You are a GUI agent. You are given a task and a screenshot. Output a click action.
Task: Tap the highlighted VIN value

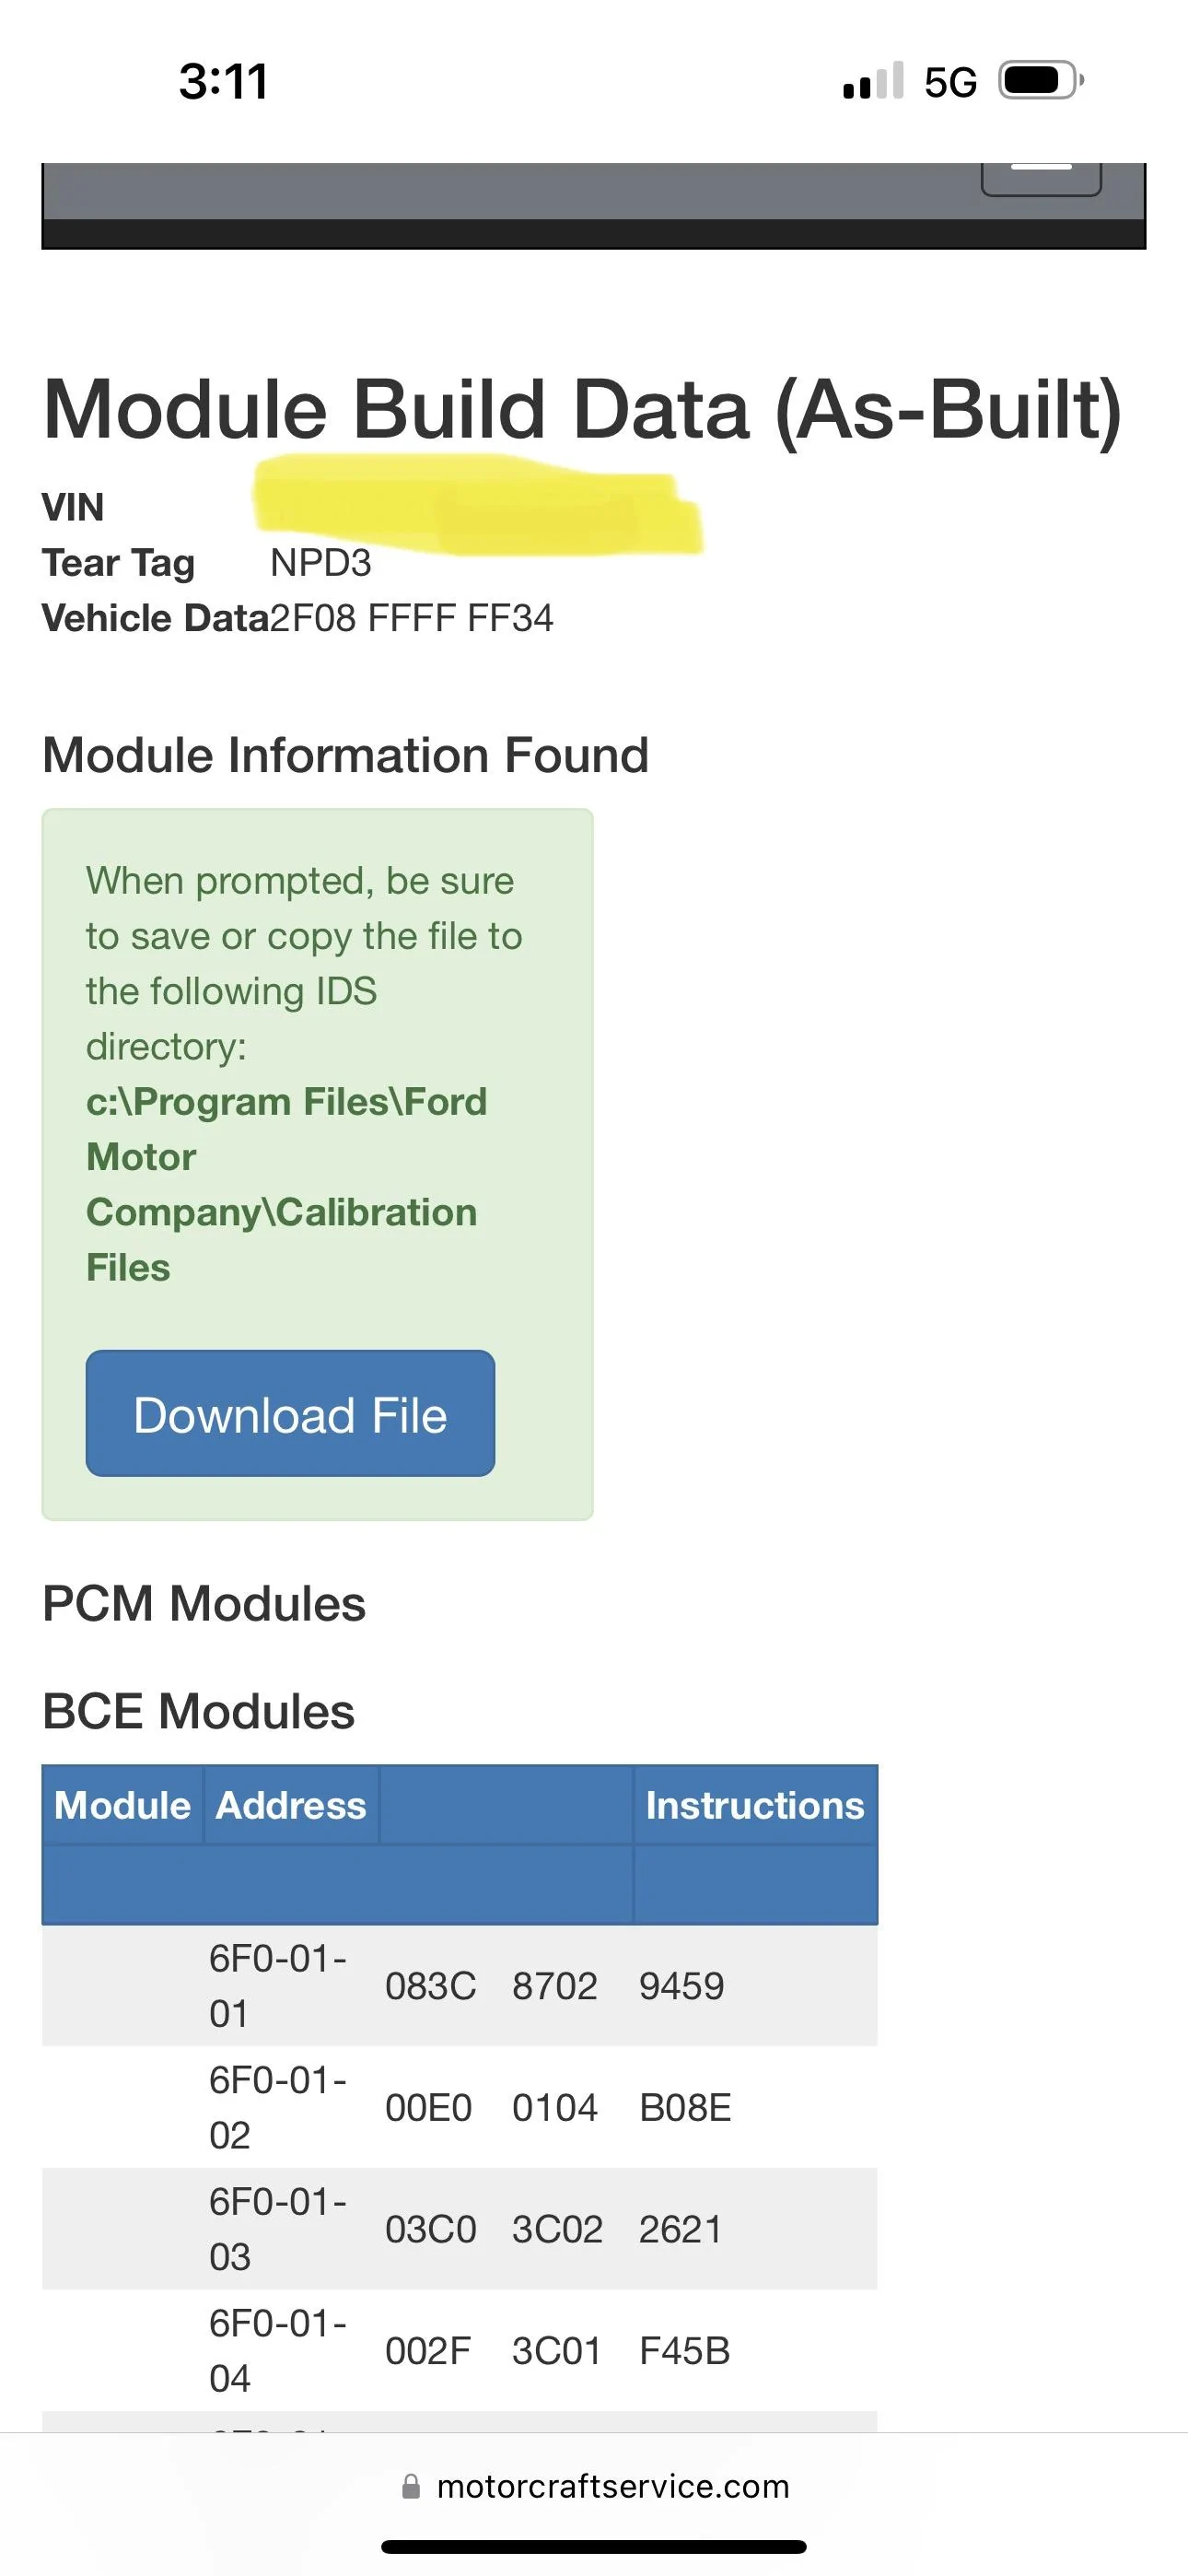coord(478,504)
